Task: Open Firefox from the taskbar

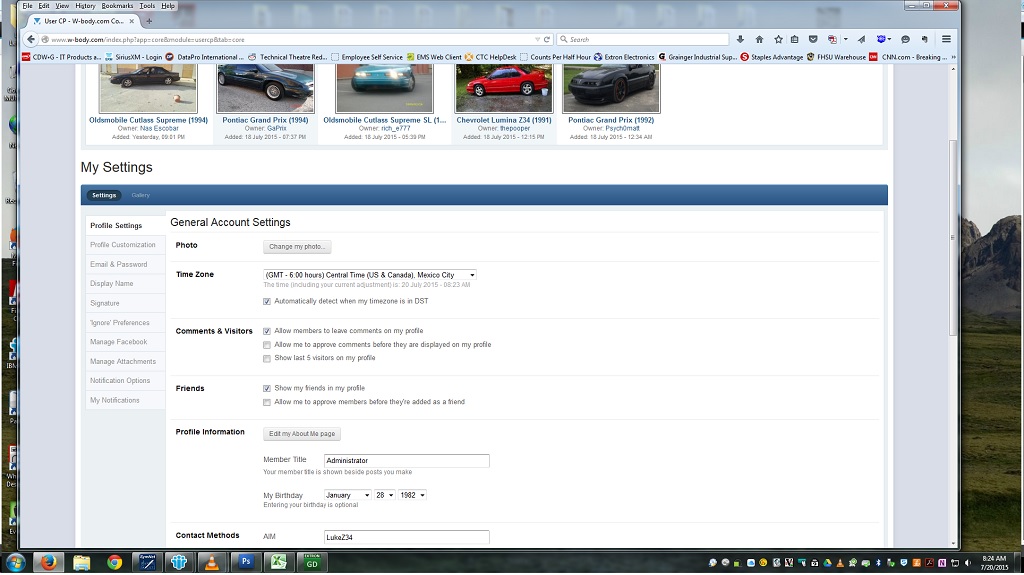Action: pos(48,562)
